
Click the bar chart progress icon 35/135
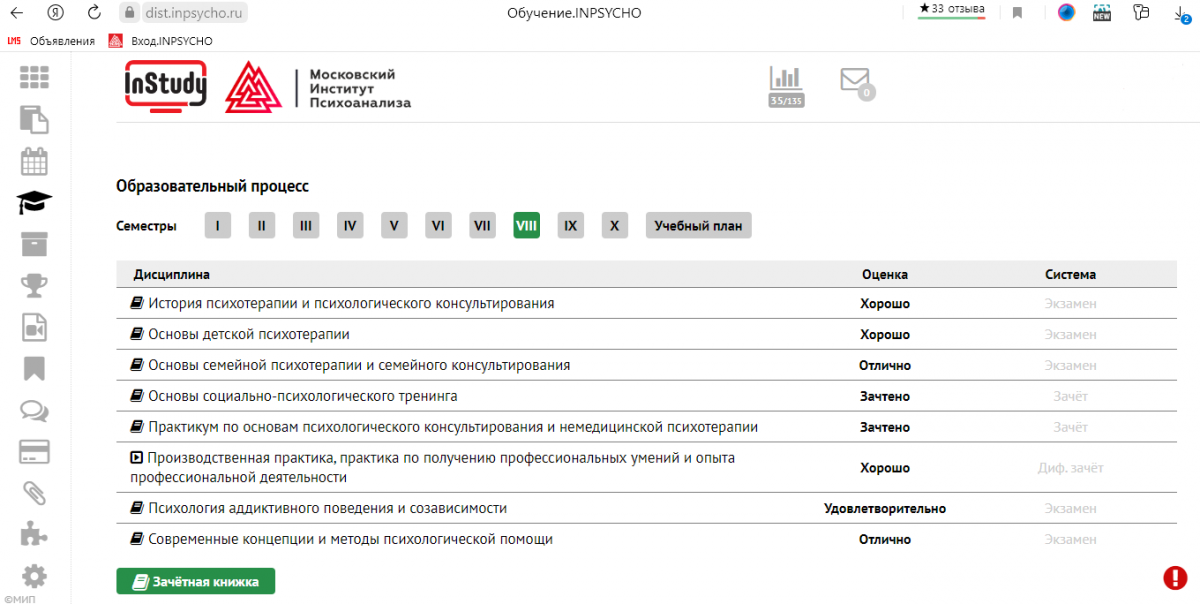point(786,85)
